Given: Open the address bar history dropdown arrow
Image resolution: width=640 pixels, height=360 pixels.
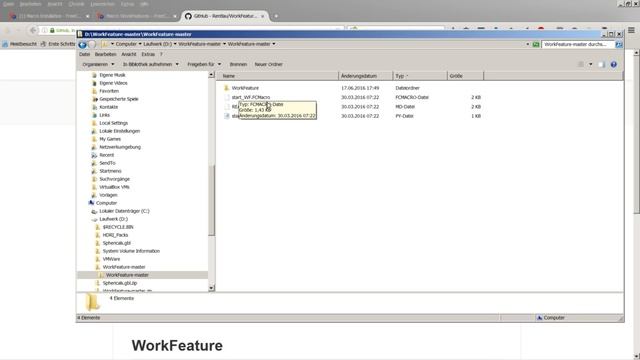Looking at the screenshot, I should (528, 44).
